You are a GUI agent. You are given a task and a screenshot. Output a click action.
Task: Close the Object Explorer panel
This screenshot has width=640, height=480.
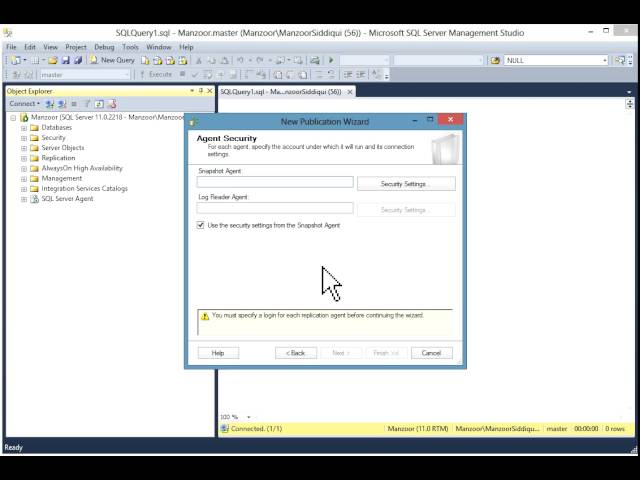pyautogui.click(x=210, y=91)
